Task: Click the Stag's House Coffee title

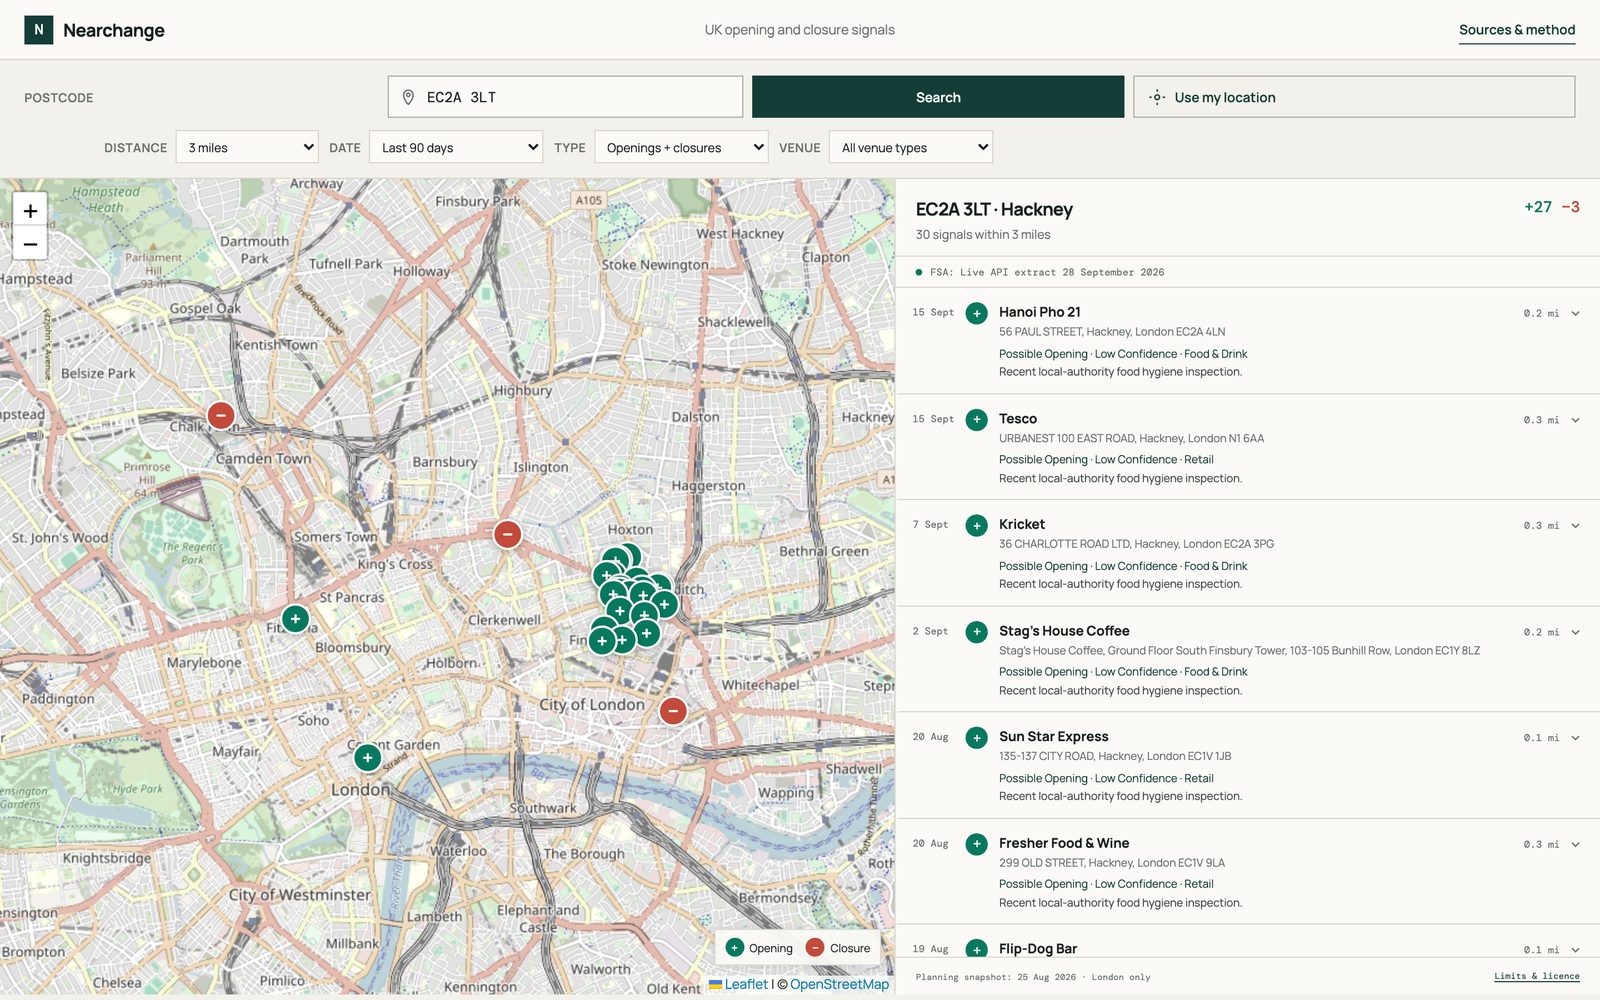Action: (1064, 631)
